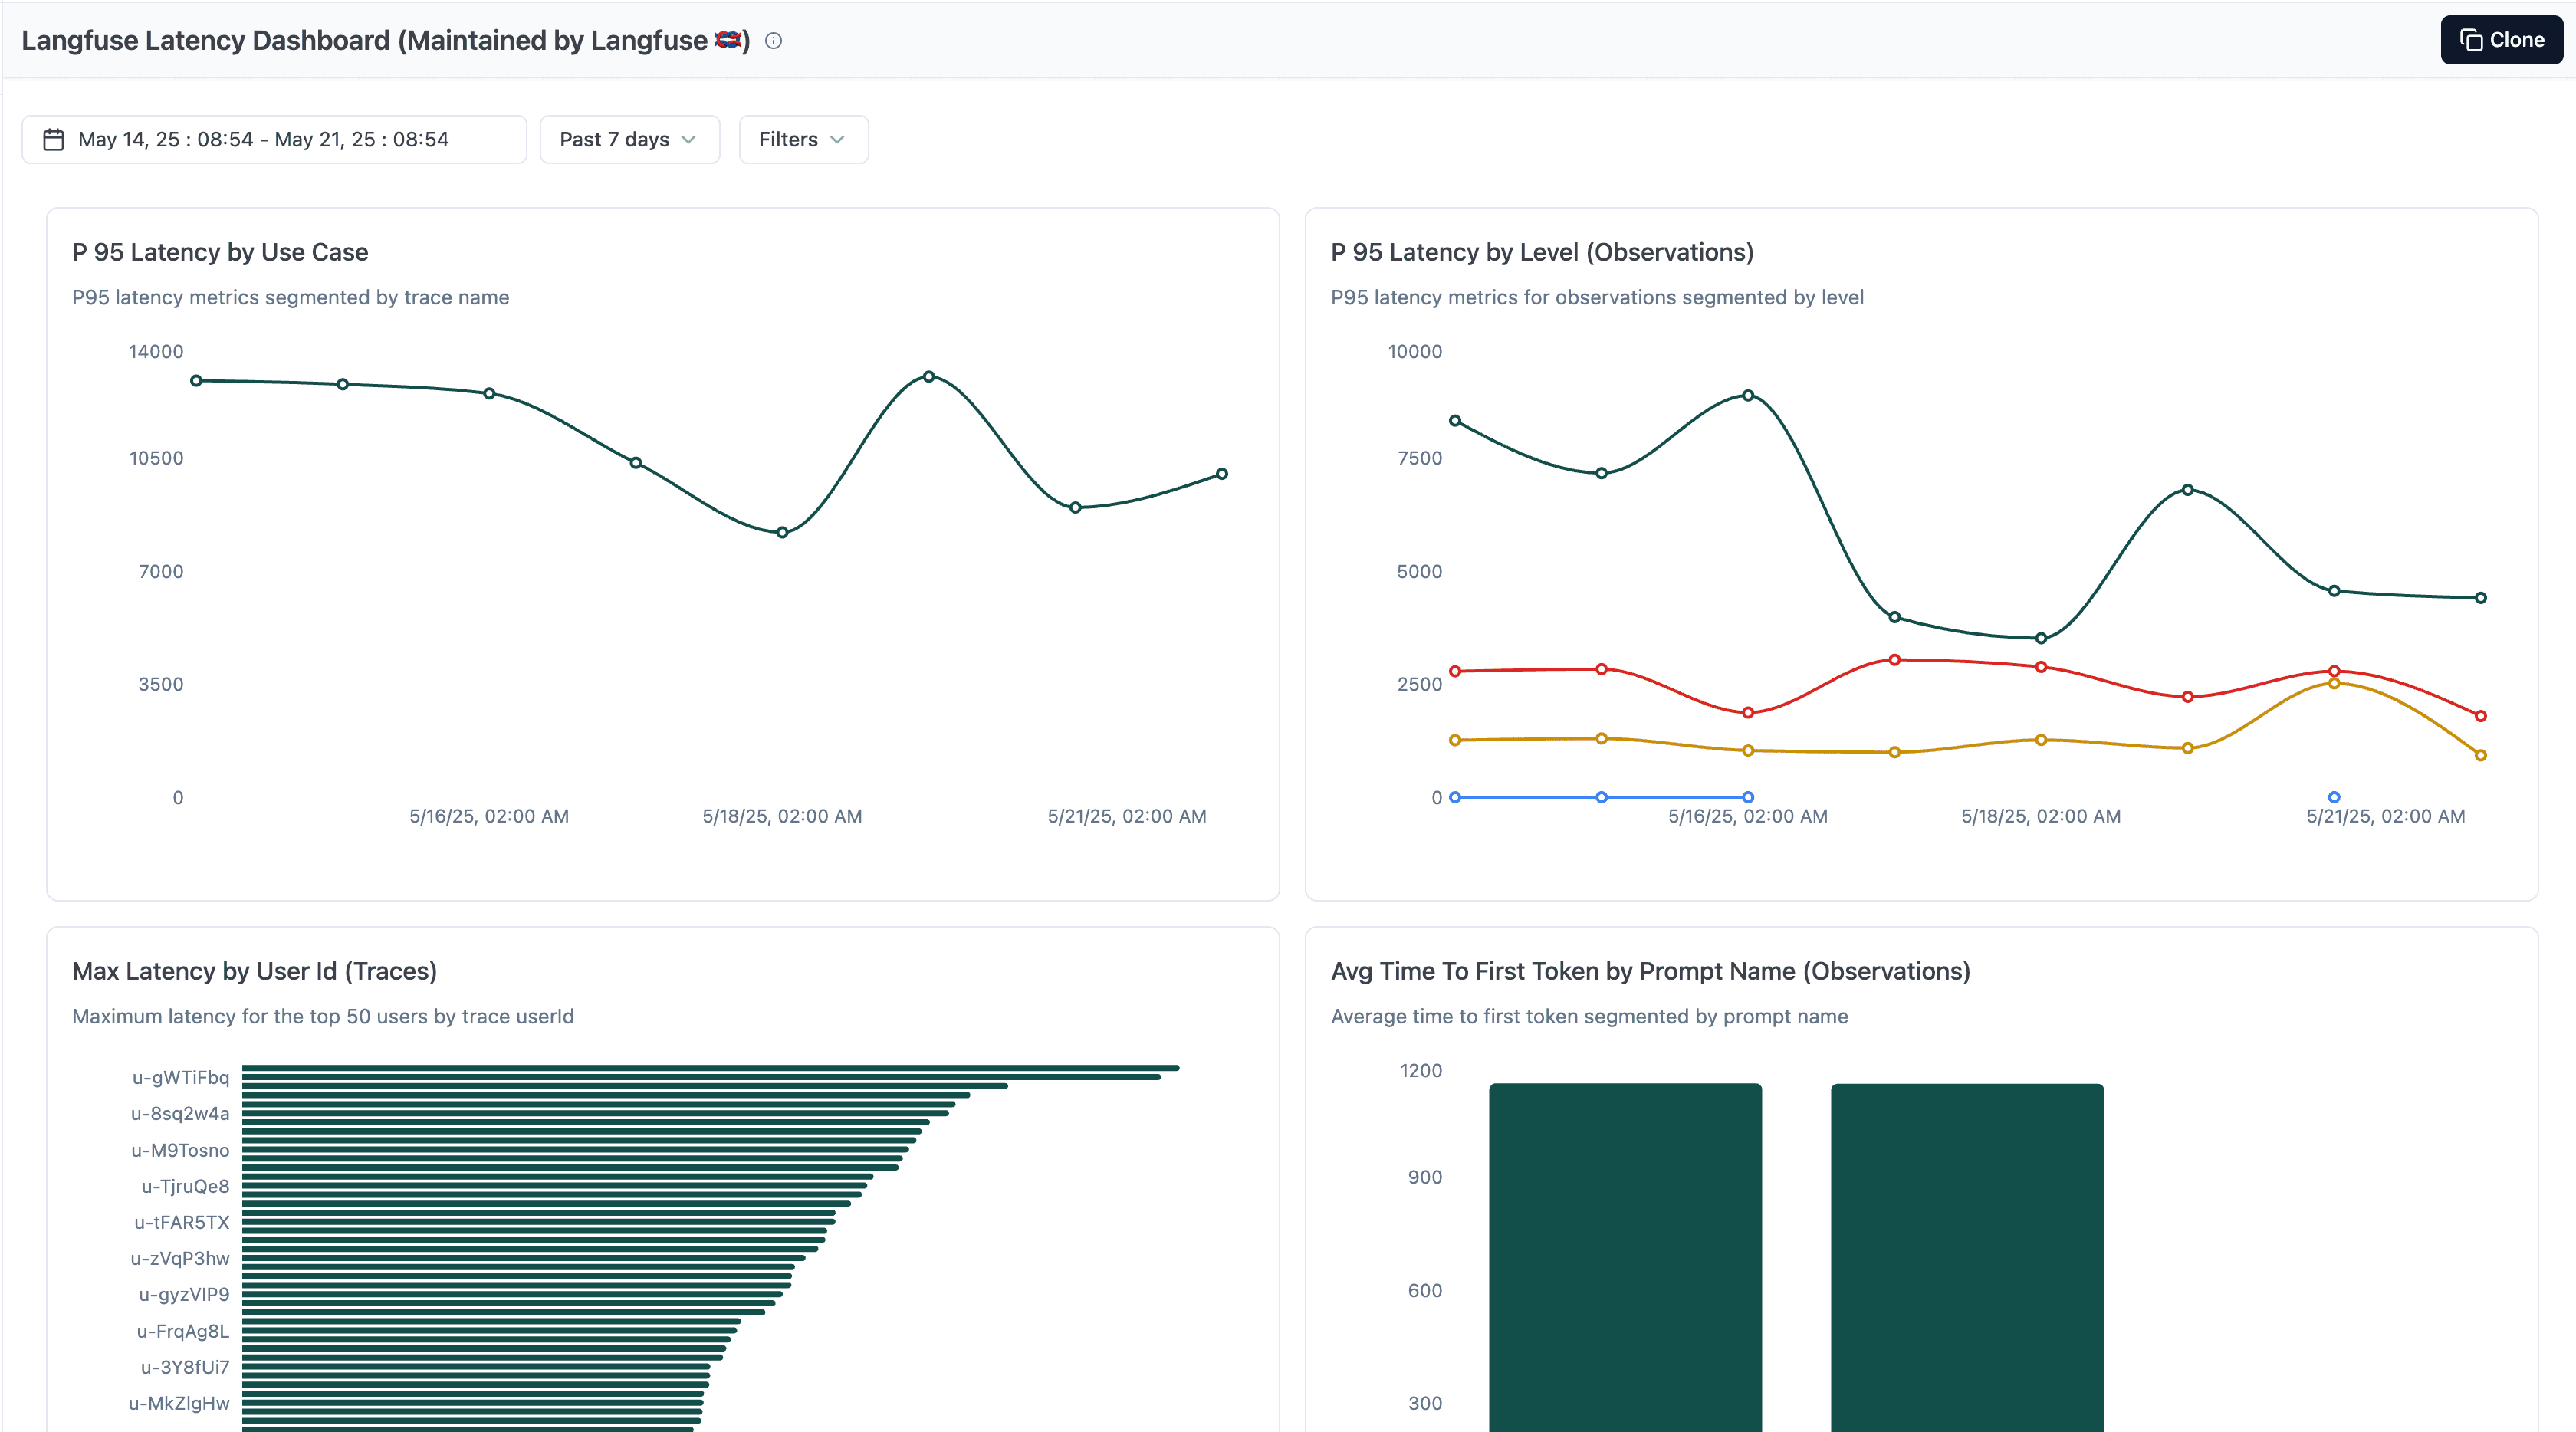The image size is (2576, 1432).
Task: Click the longest bar for user u-gWTiFbq
Action: pyautogui.click(x=700, y=1068)
